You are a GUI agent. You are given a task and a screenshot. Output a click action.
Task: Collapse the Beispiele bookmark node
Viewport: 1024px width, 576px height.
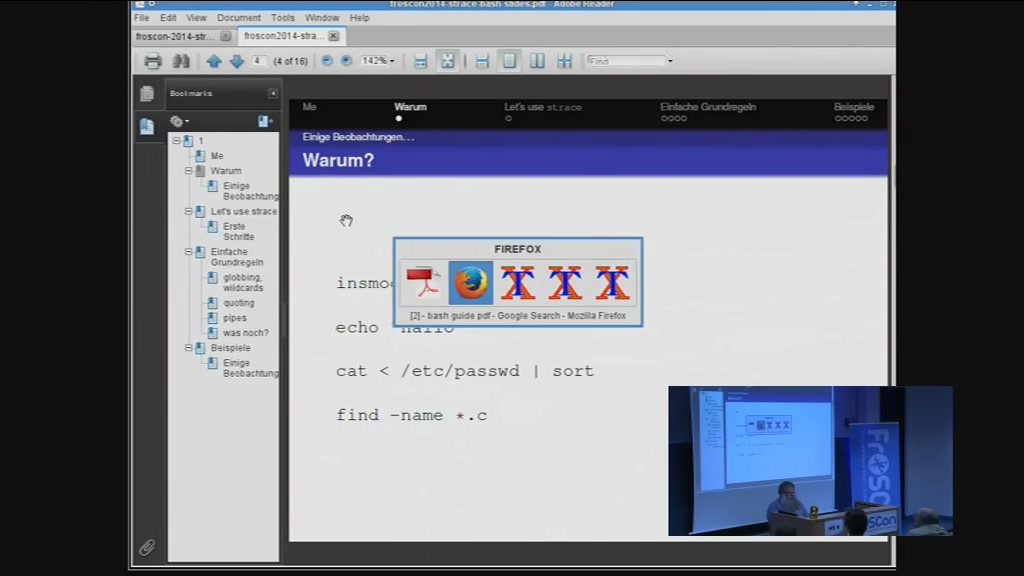coord(189,347)
